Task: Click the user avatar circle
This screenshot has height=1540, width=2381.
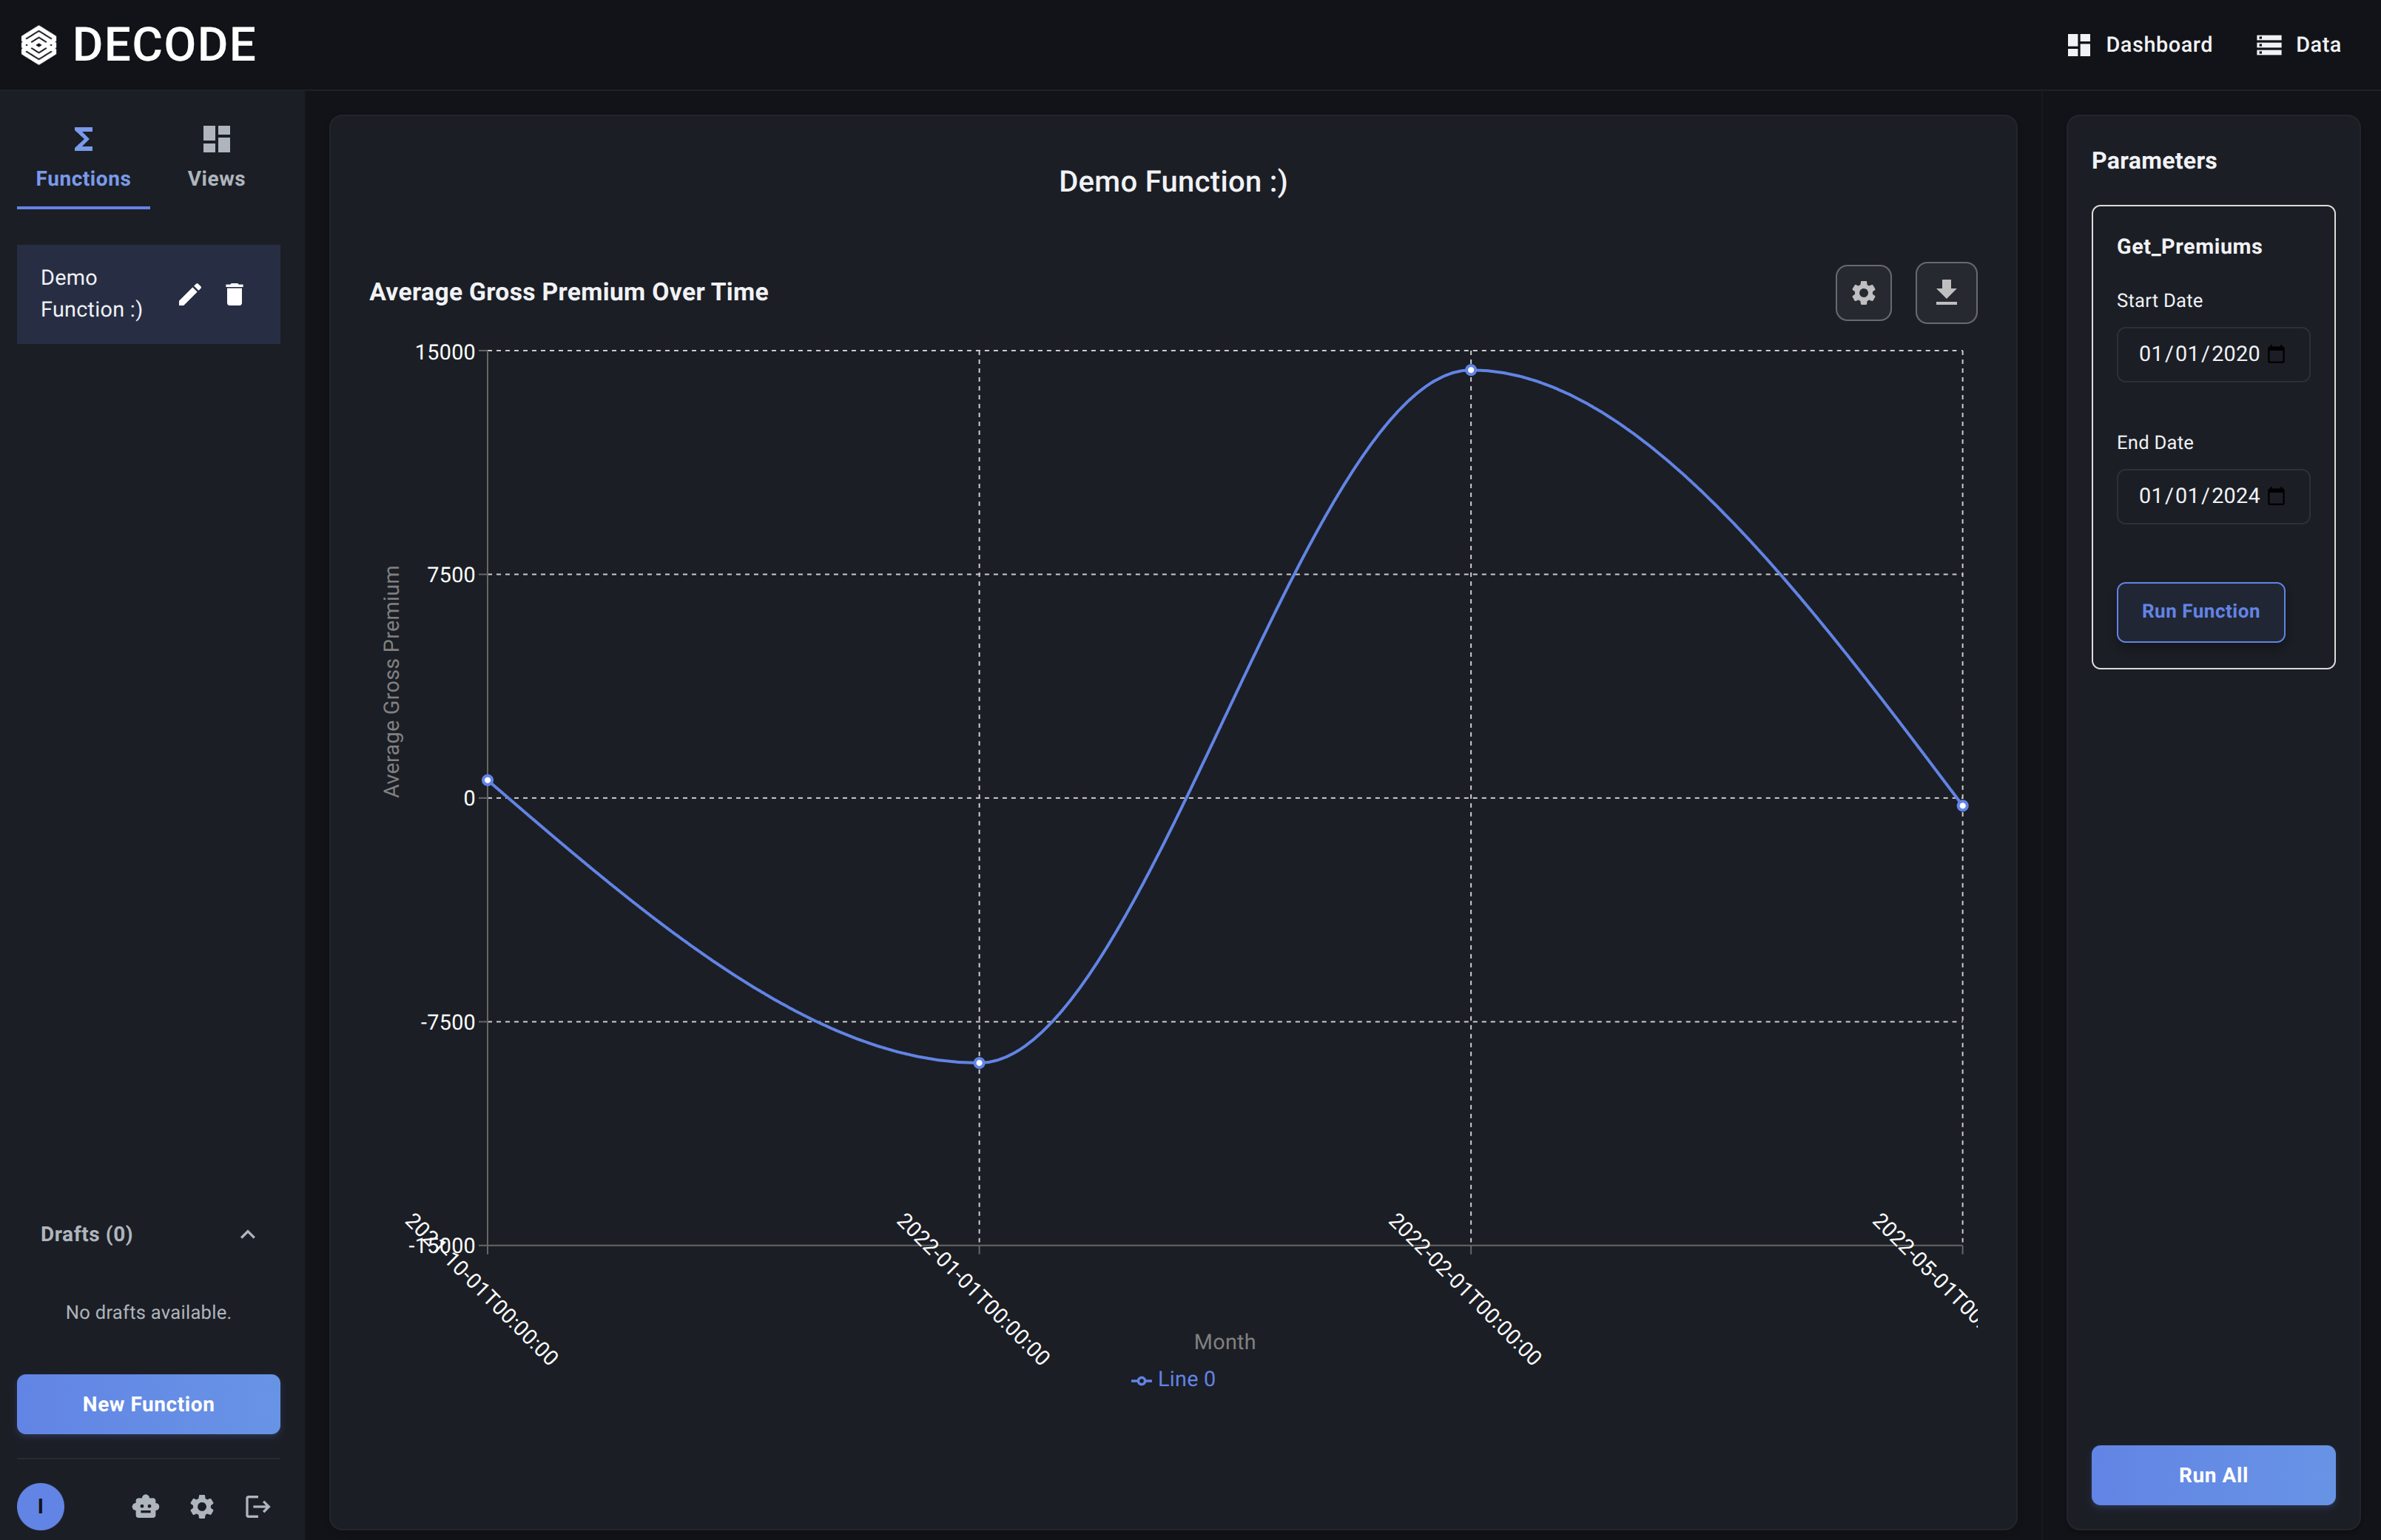Action: (41, 1506)
